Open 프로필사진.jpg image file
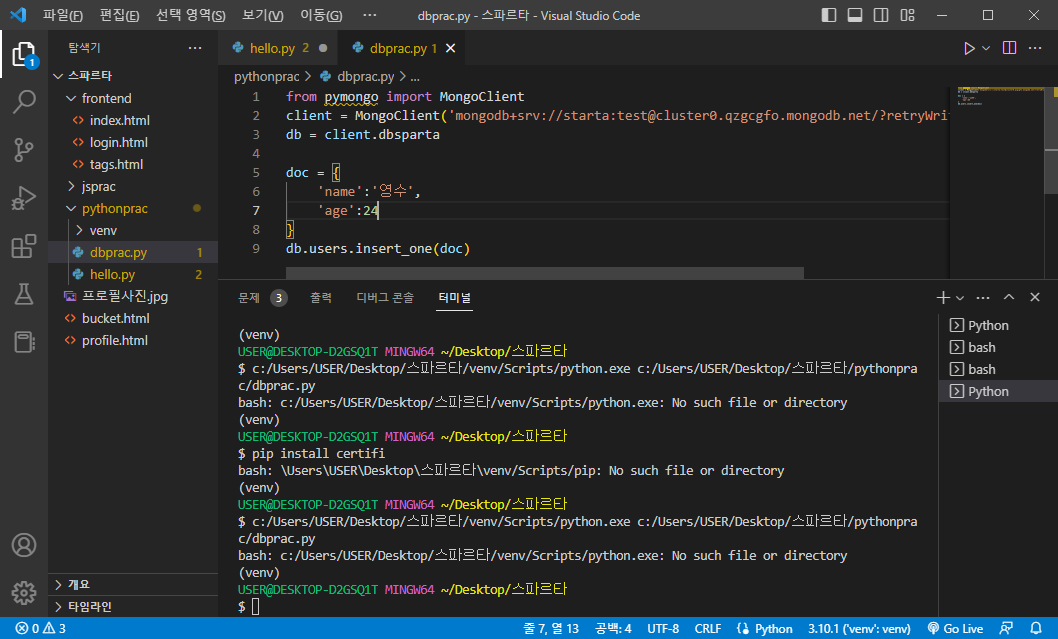The width and height of the screenshot is (1058, 639). pyautogui.click(x=133, y=296)
